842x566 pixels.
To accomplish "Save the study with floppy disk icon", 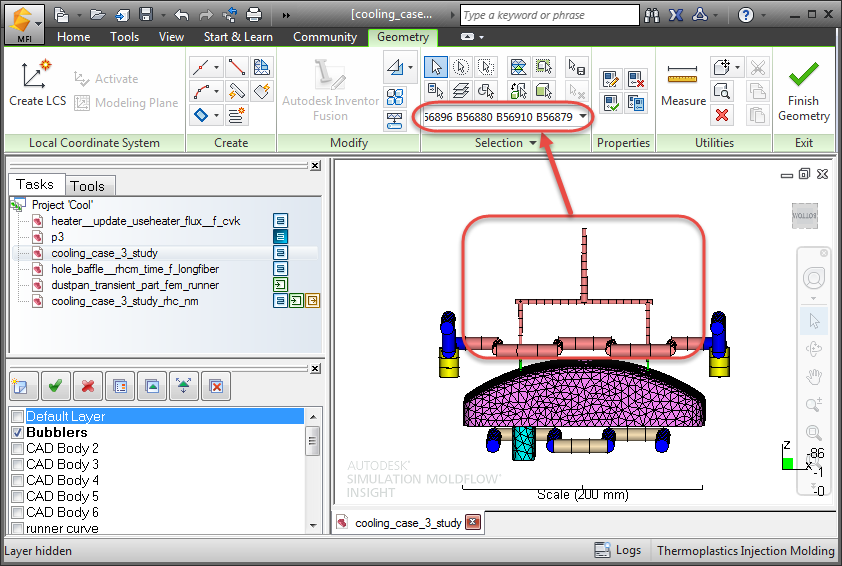I will point(146,14).
